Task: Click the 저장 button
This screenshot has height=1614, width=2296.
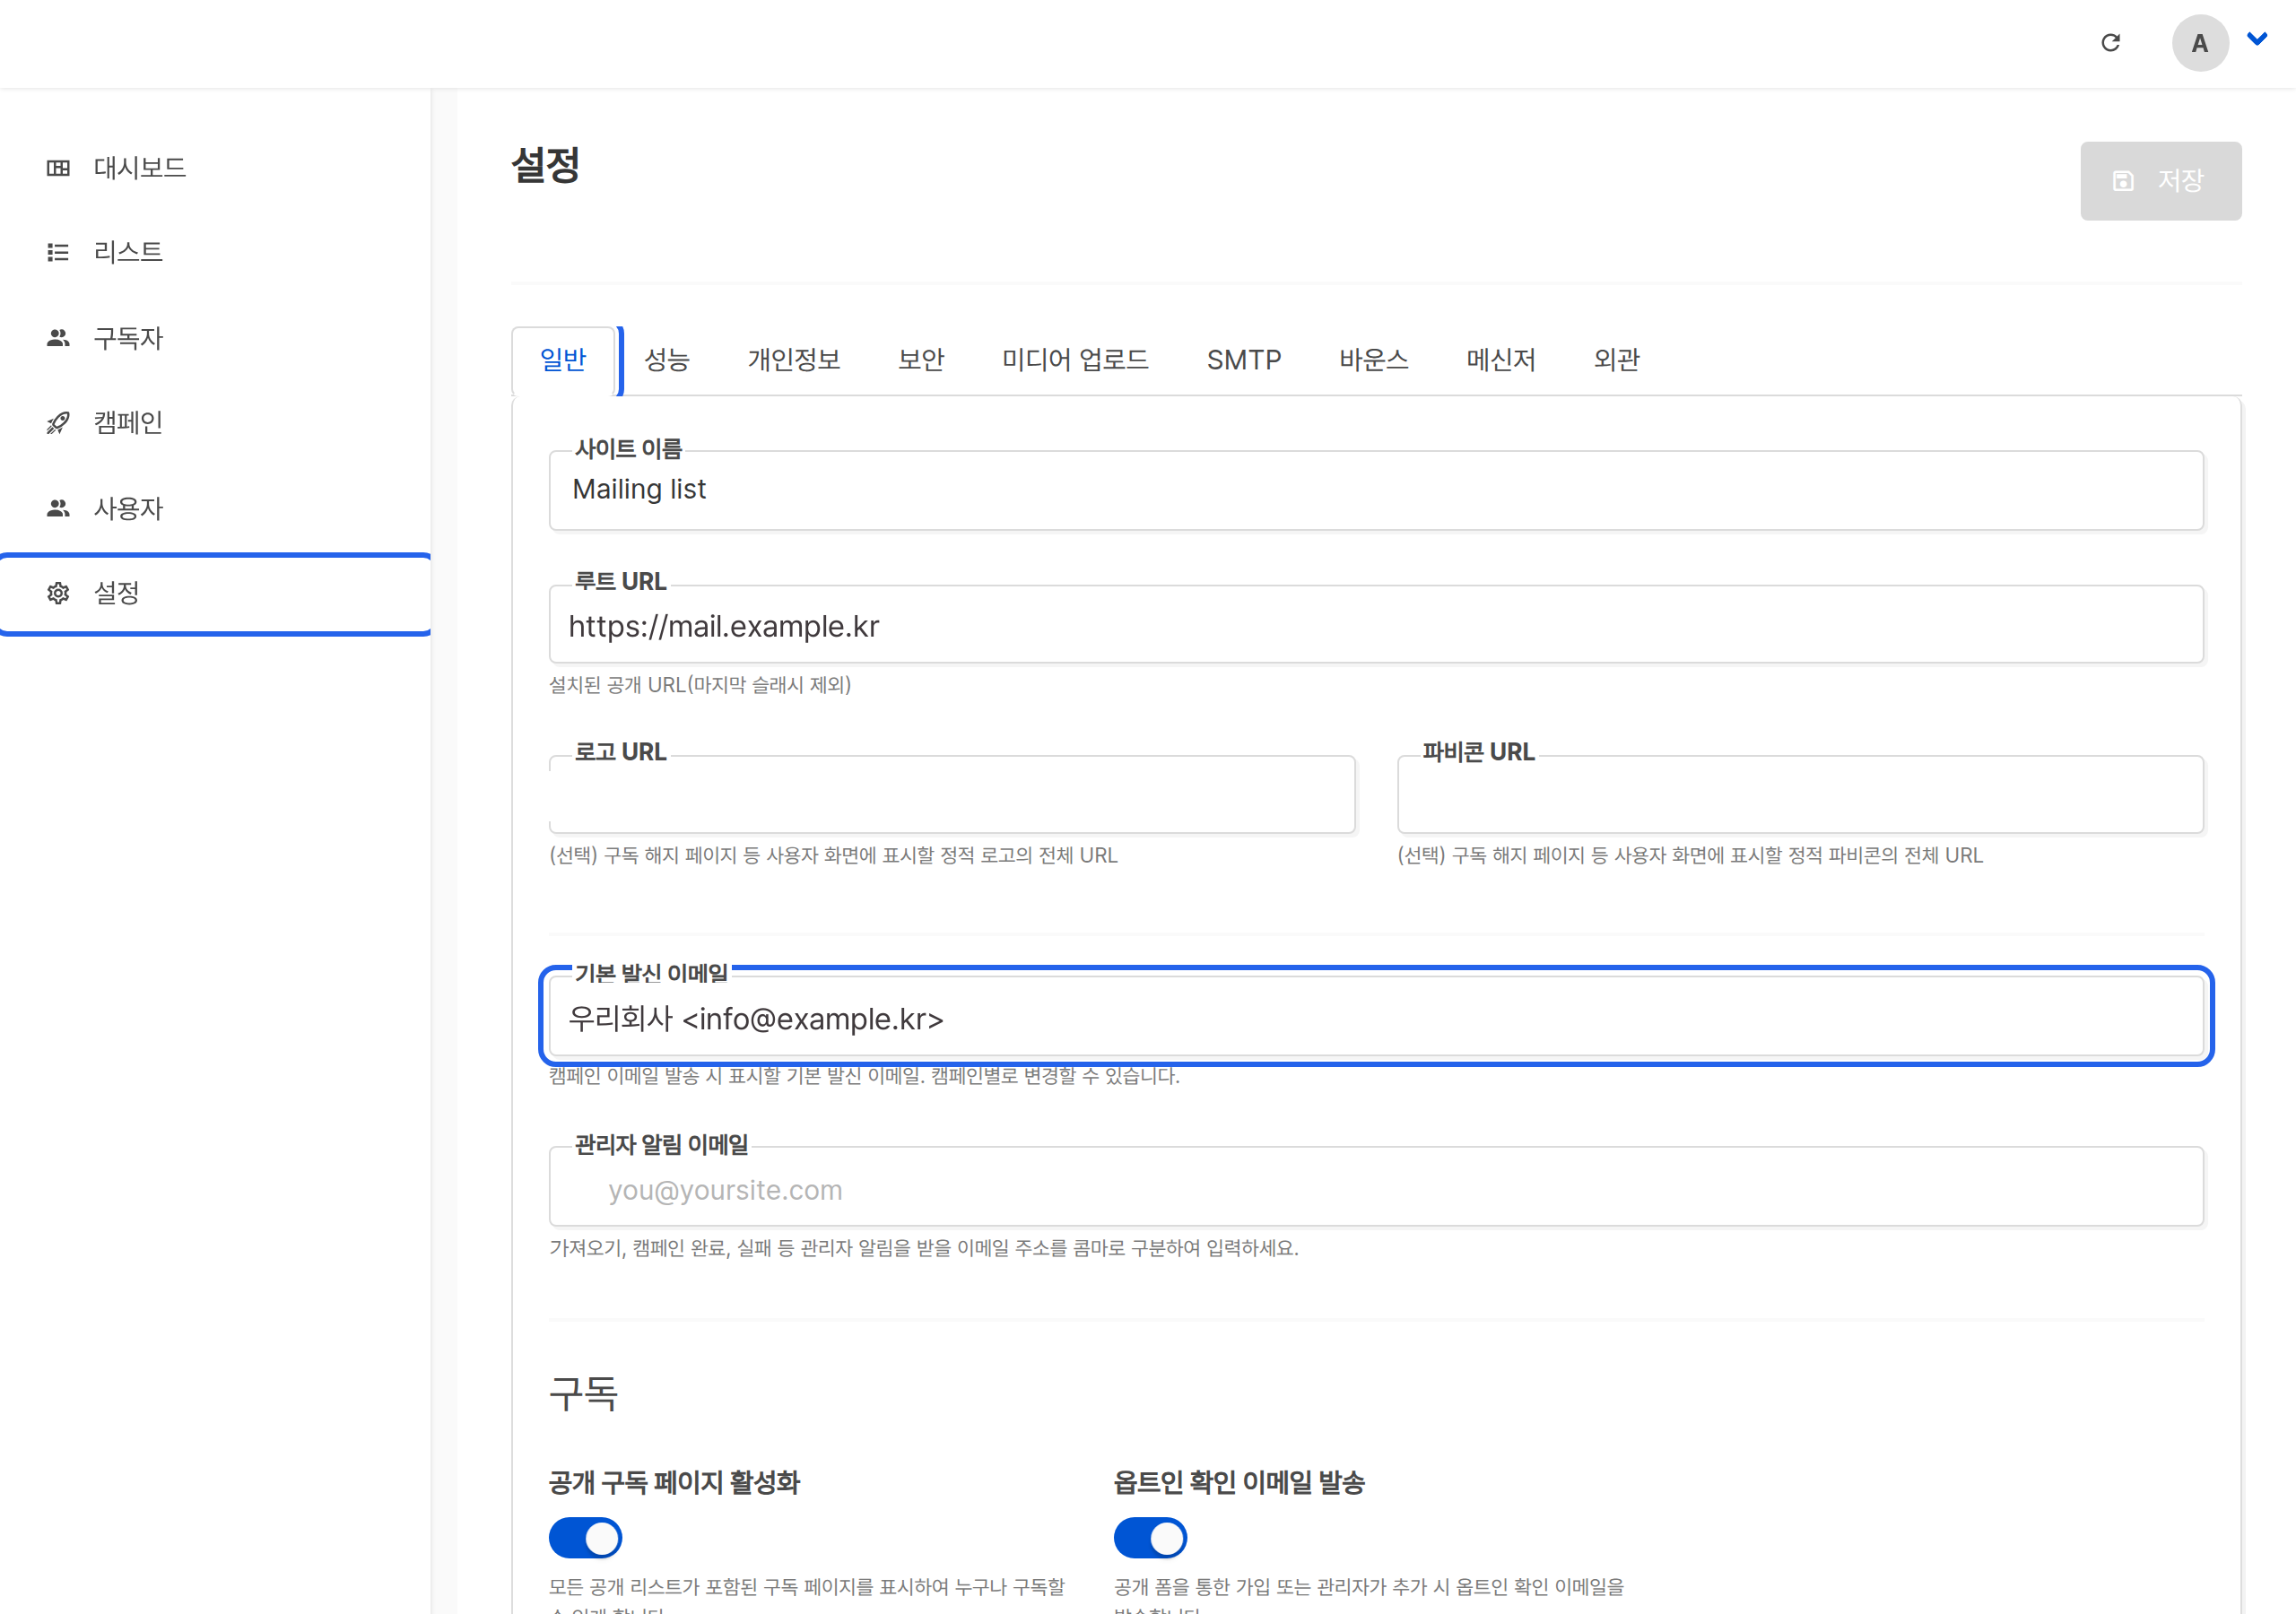Action: point(2161,181)
